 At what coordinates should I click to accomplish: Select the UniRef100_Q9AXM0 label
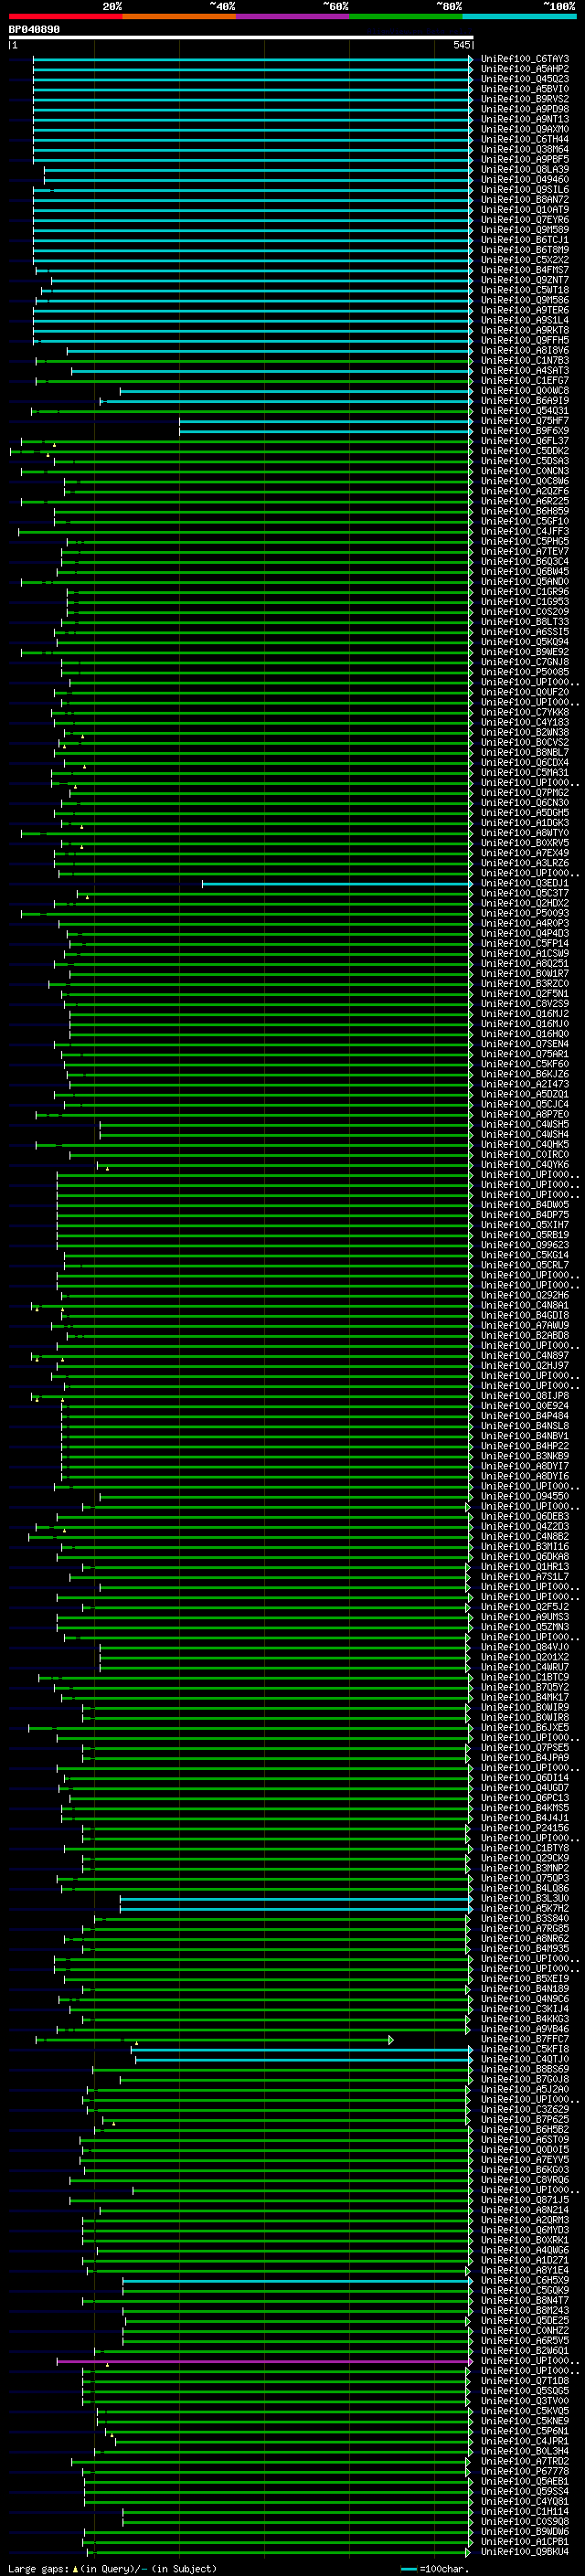pos(524,129)
